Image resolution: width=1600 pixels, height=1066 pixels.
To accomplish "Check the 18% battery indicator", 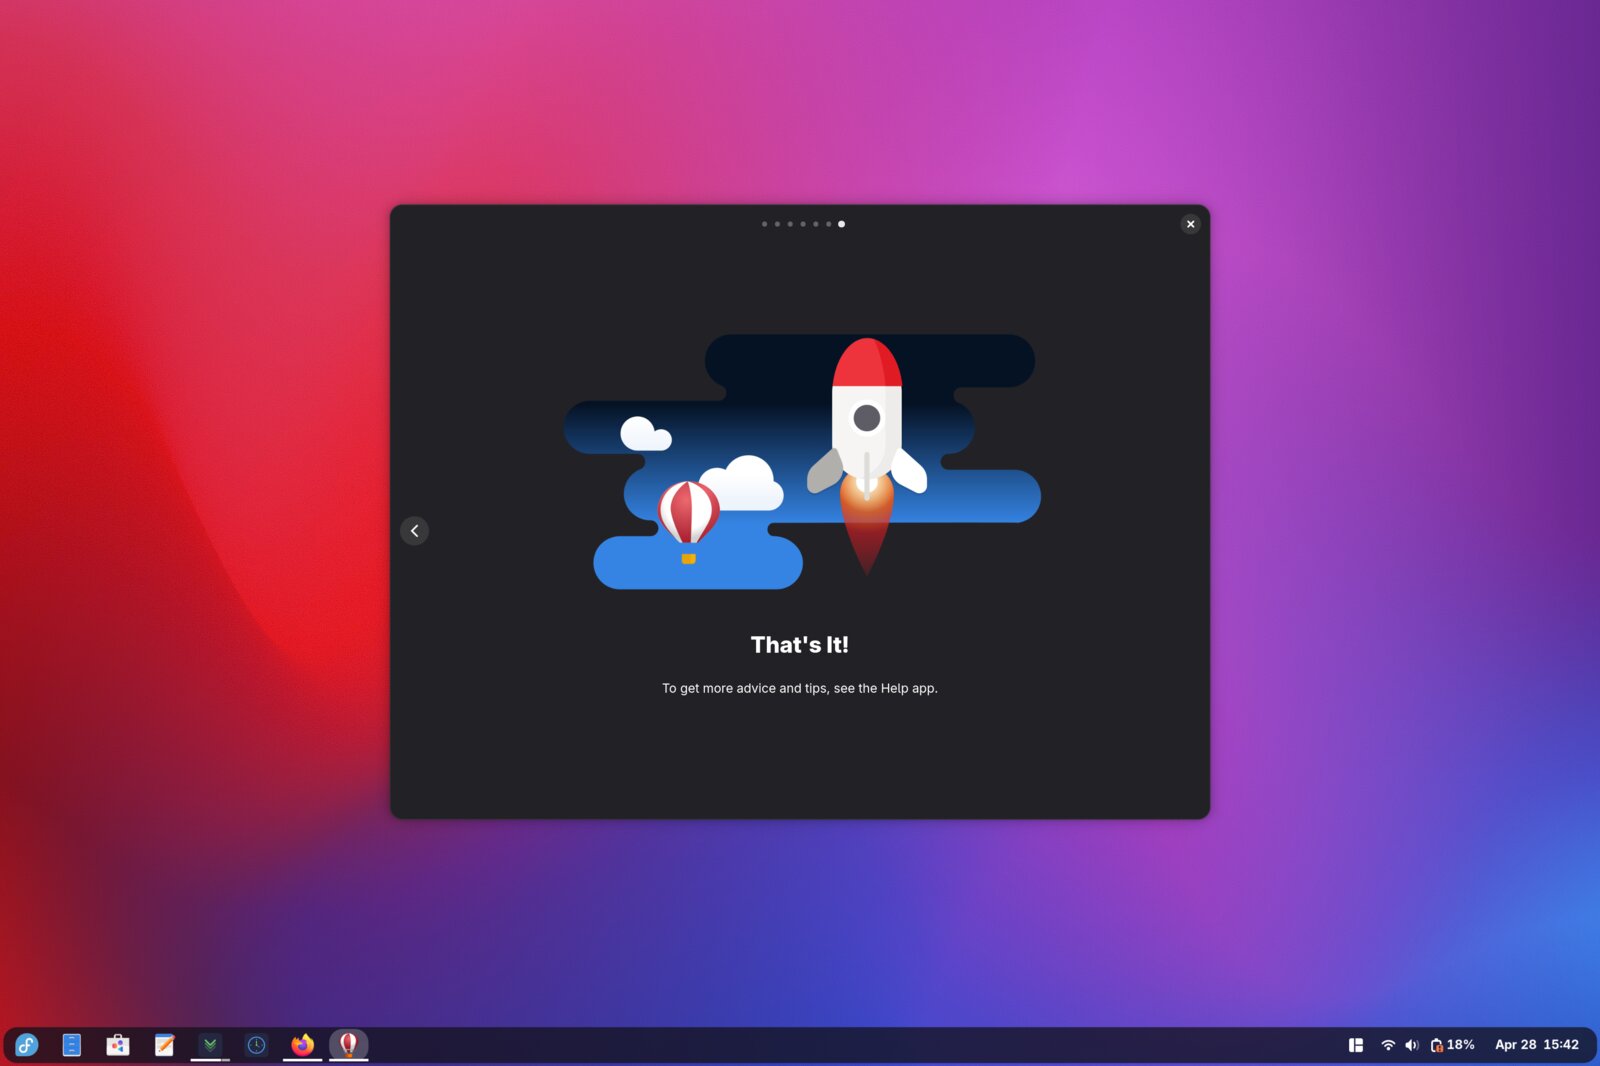I will (x=1452, y=1044).
